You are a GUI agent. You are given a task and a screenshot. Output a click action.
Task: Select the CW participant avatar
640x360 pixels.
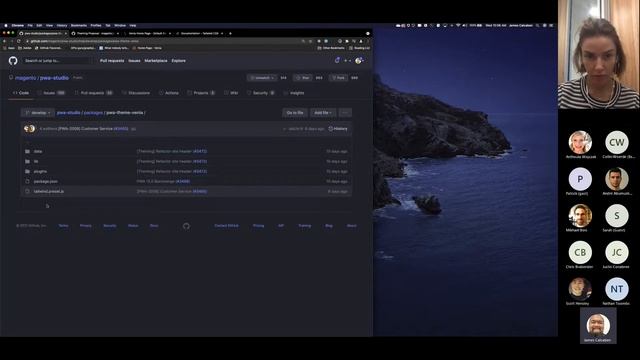coord(617,142)
